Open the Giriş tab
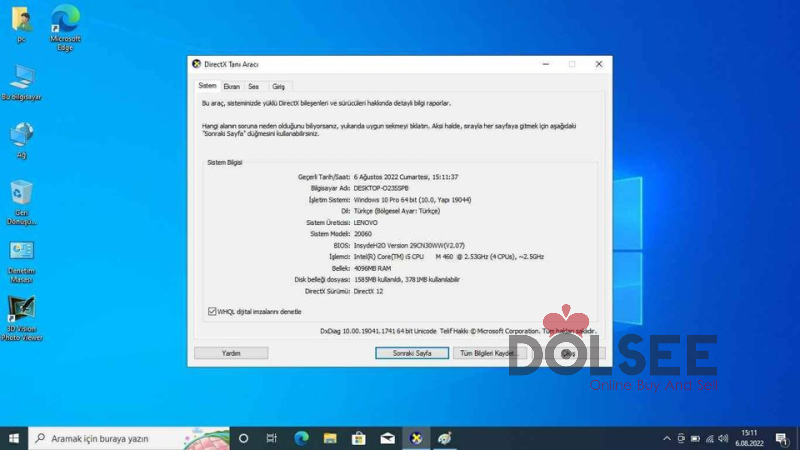The width and height of the screenshot is (800, 450). click(x=279, y=86)
